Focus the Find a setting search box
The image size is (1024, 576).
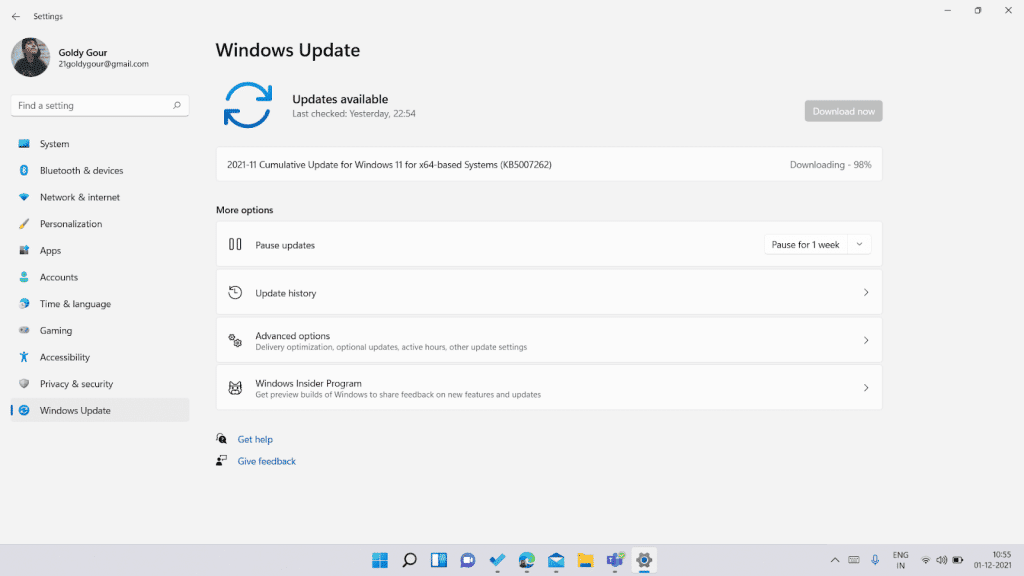coord(100,105)
